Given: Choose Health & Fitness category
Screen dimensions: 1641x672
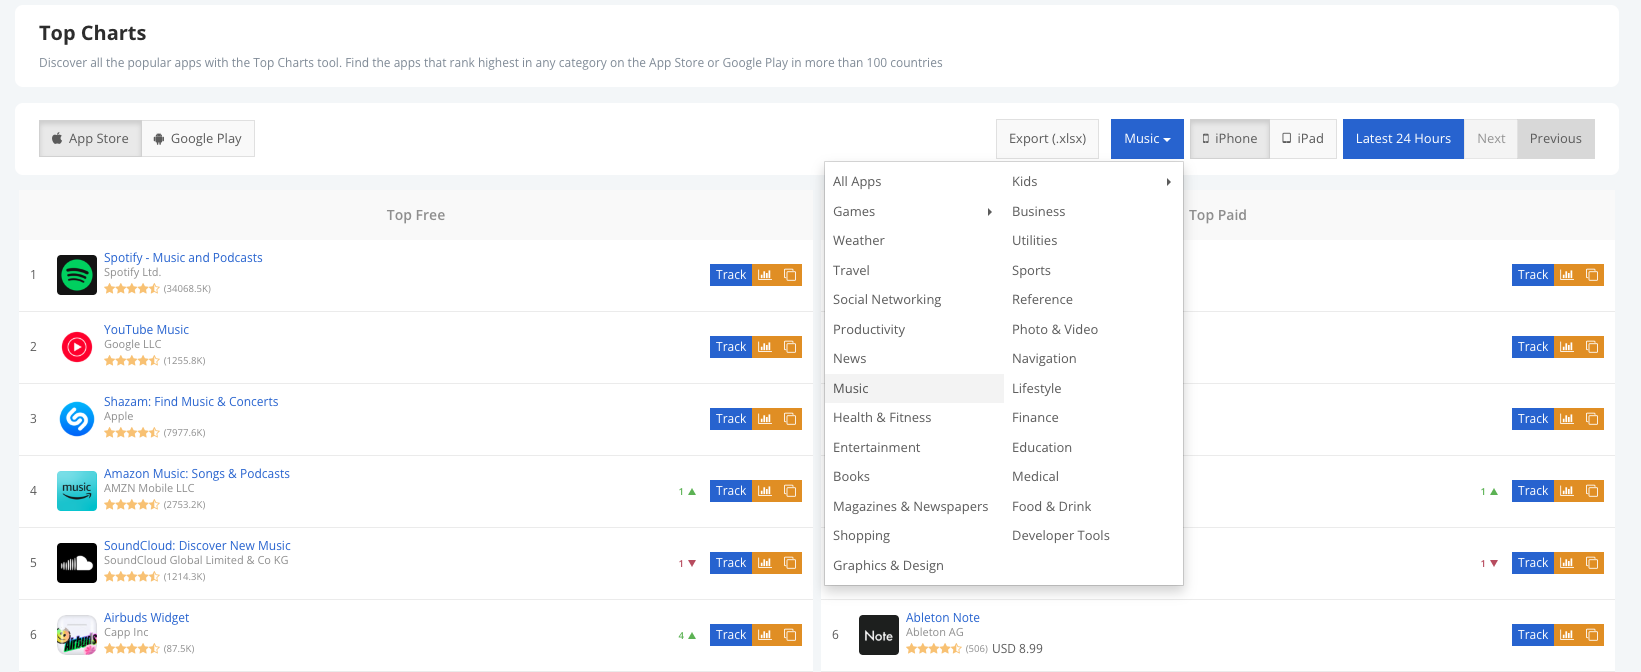Looking at the screenshot, I should [x=914, y=417].
